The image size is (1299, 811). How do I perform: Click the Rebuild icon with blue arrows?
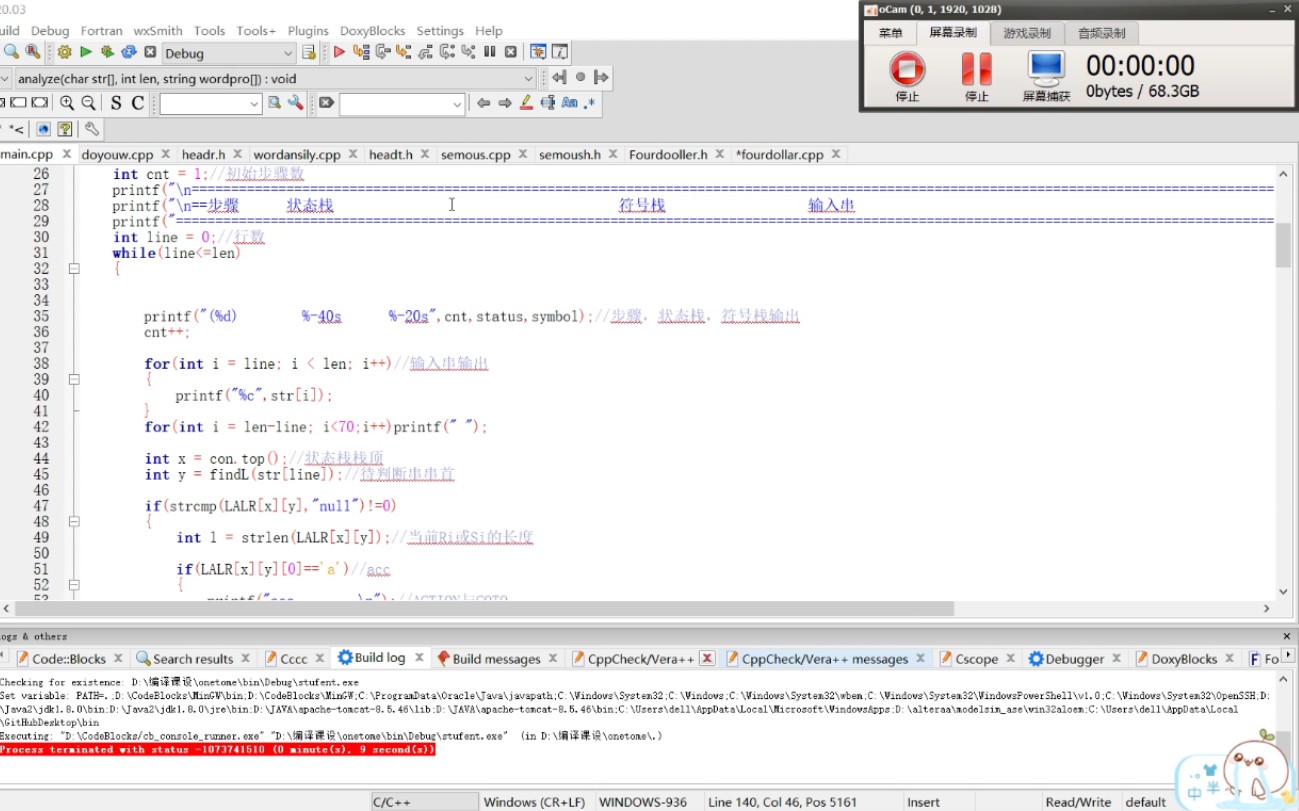129,52
